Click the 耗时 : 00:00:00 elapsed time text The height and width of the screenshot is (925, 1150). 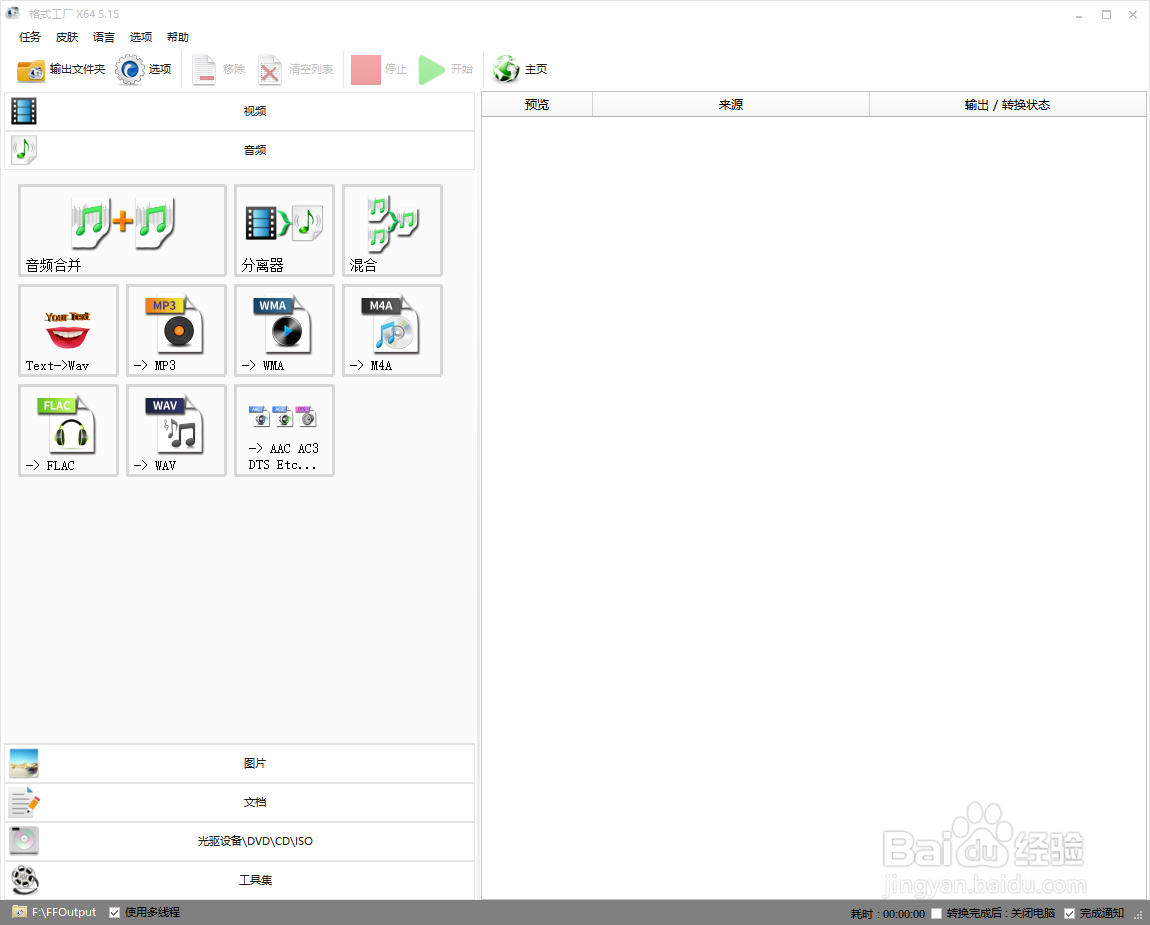(x=887, y=914)
